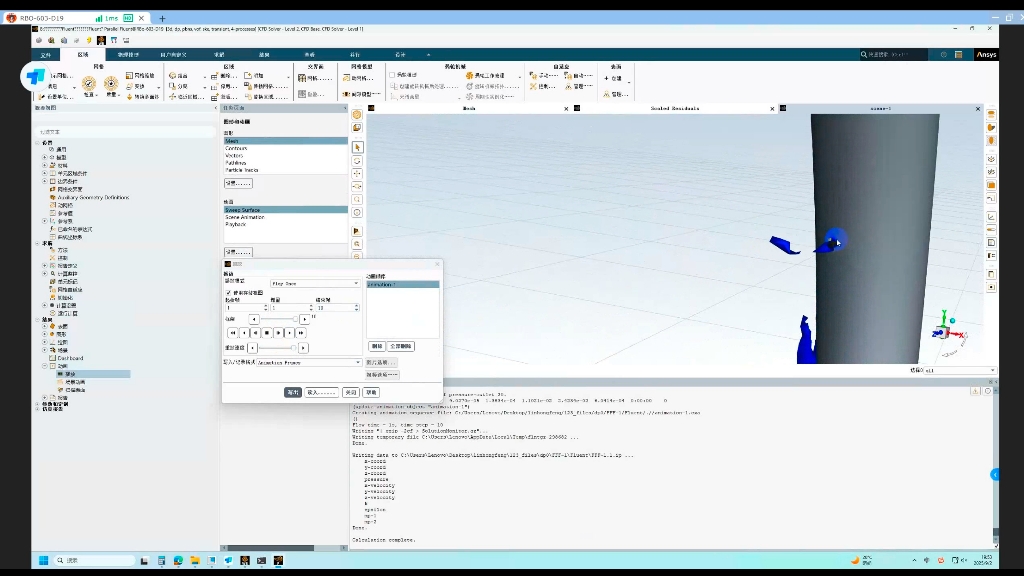The height and width of the screenshot is (576, 1024).
Task: Open the Animation Frames format dropdown
Action: (x=309, y=362)
